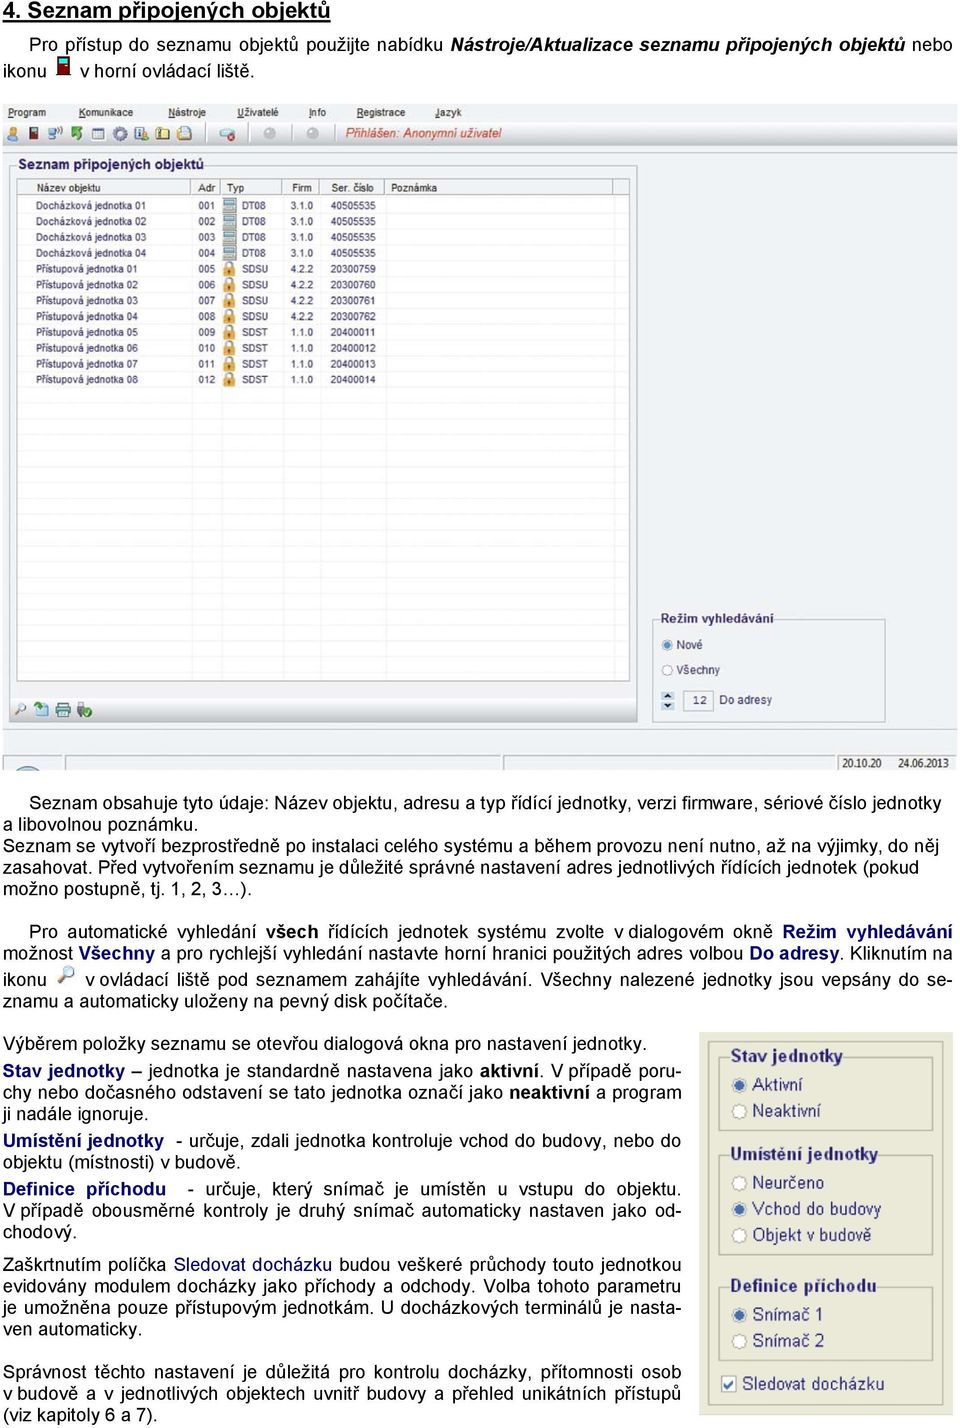Click the green refresh arrow toolbar icon
The image size is (960, 1428).
(x=76, y=133)
